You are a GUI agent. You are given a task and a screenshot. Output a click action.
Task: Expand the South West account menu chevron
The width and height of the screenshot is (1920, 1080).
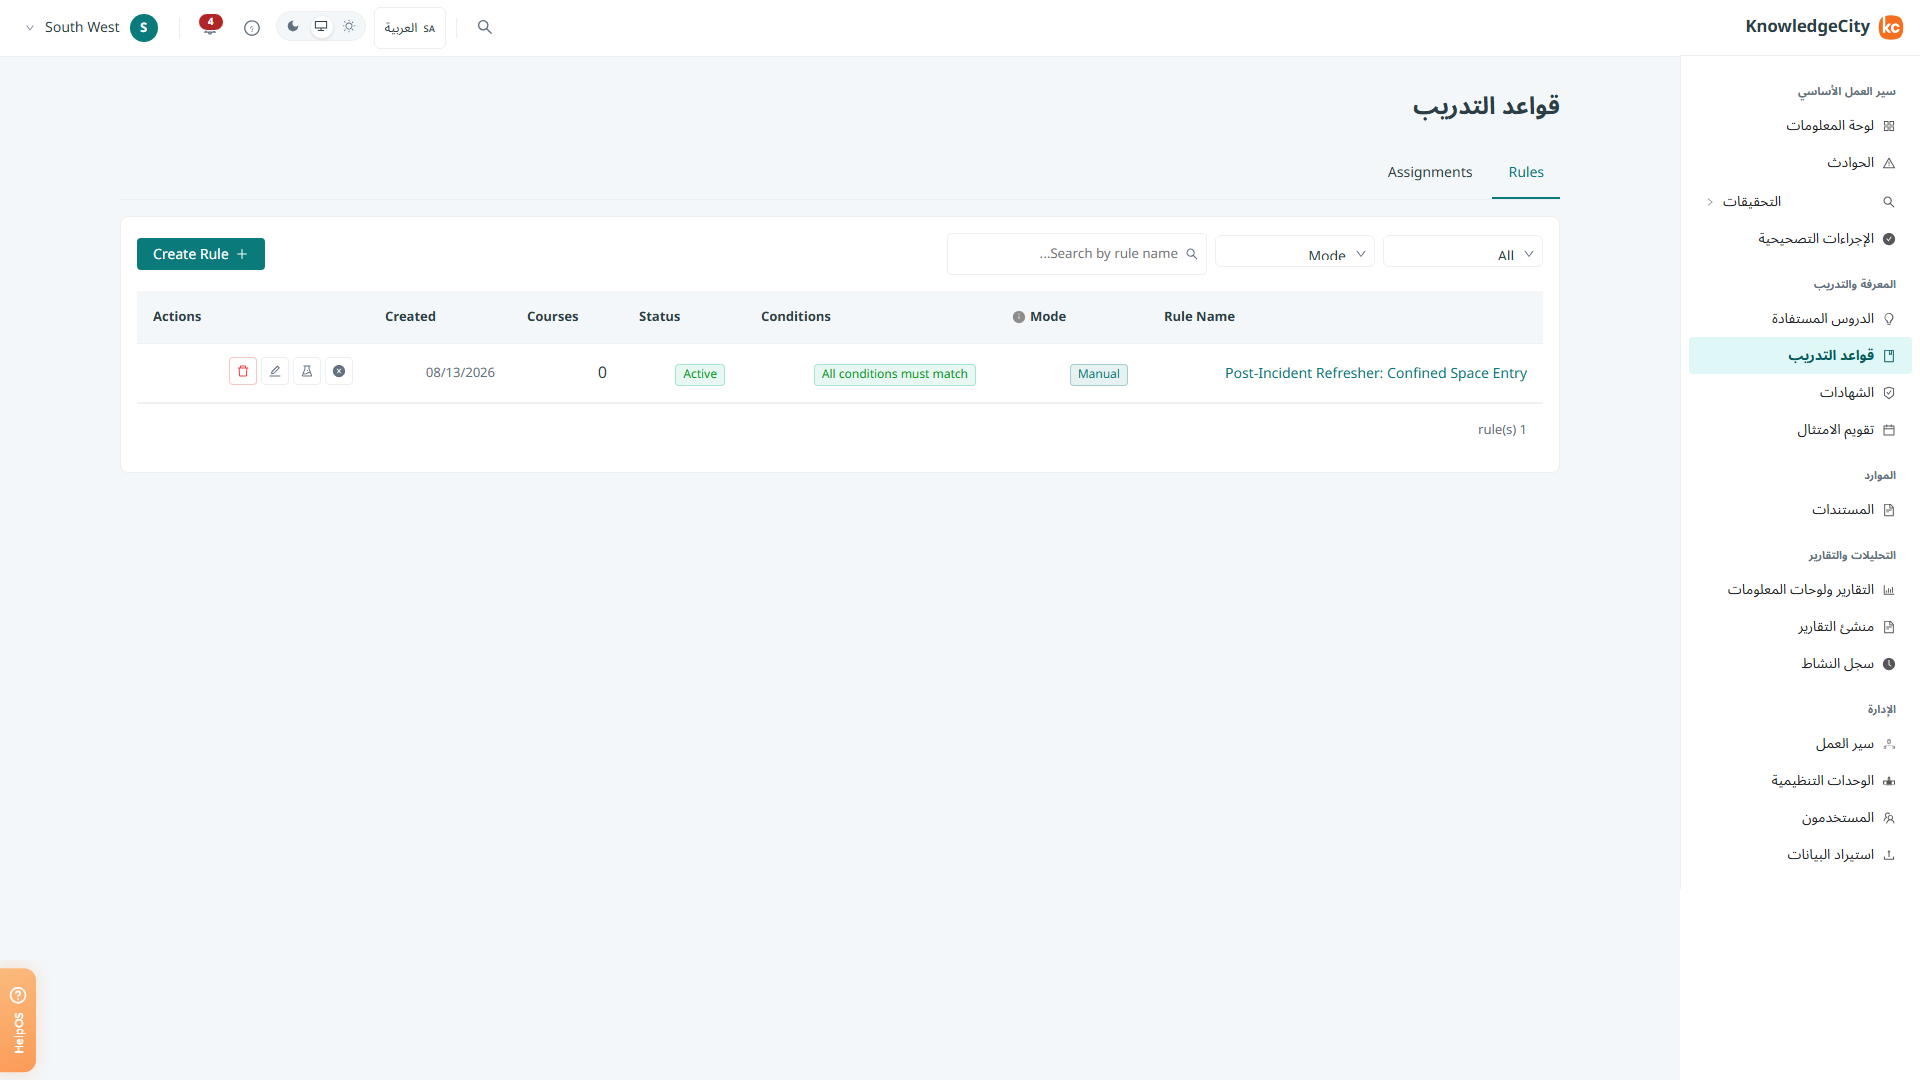pyautogui.click(x=30, y=28)
